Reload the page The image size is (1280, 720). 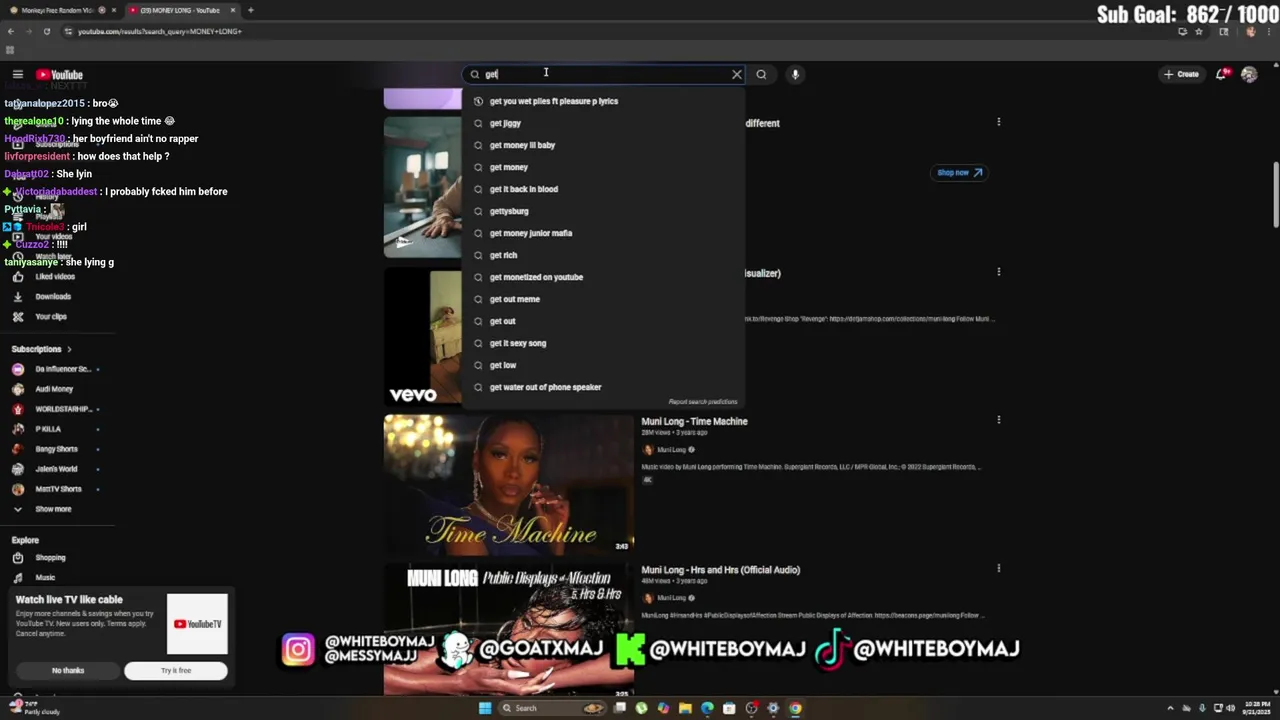tap(46, 31)
